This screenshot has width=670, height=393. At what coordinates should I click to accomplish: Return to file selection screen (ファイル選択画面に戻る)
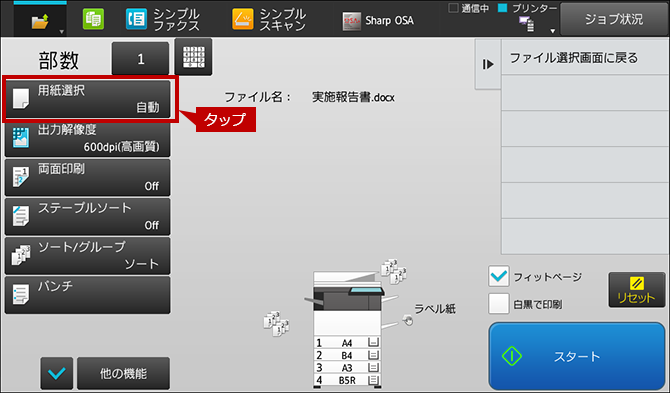[585, 58]
